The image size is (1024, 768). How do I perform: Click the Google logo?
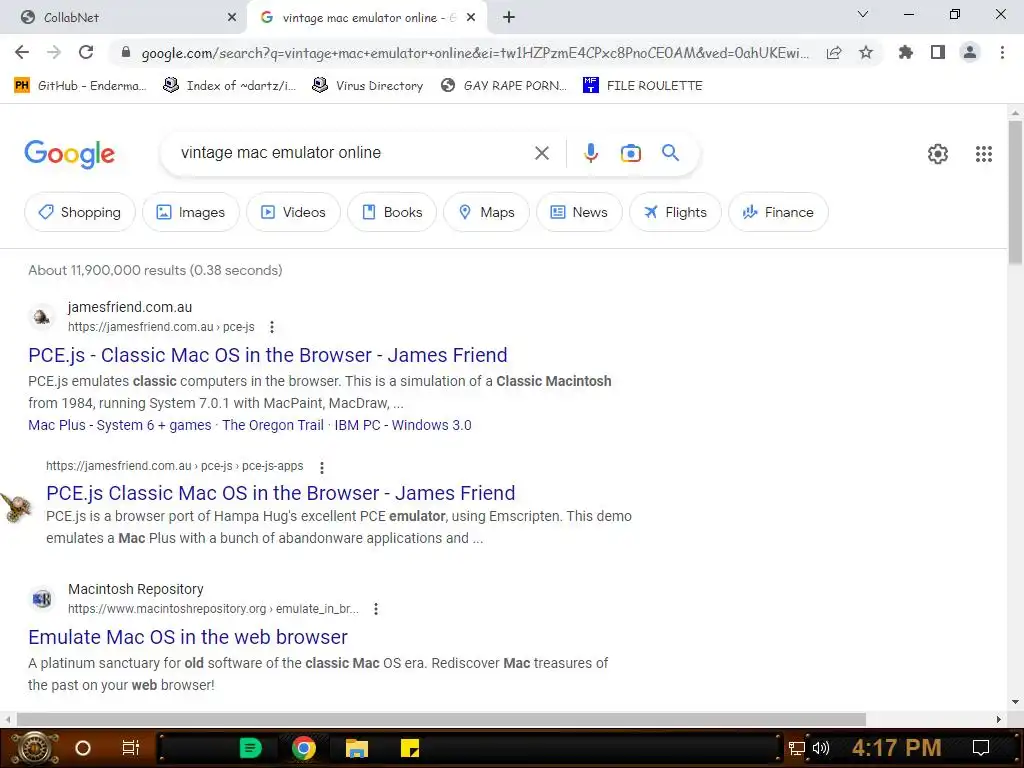coord(69,154)
